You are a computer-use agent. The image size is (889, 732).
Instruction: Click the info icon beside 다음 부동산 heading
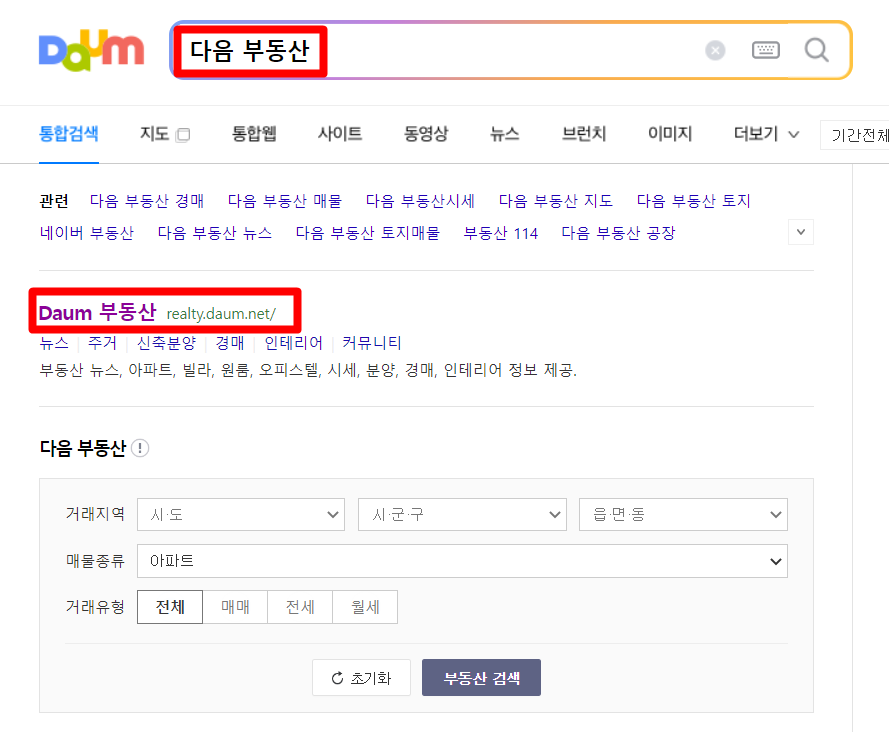click(x=140, y=448)
